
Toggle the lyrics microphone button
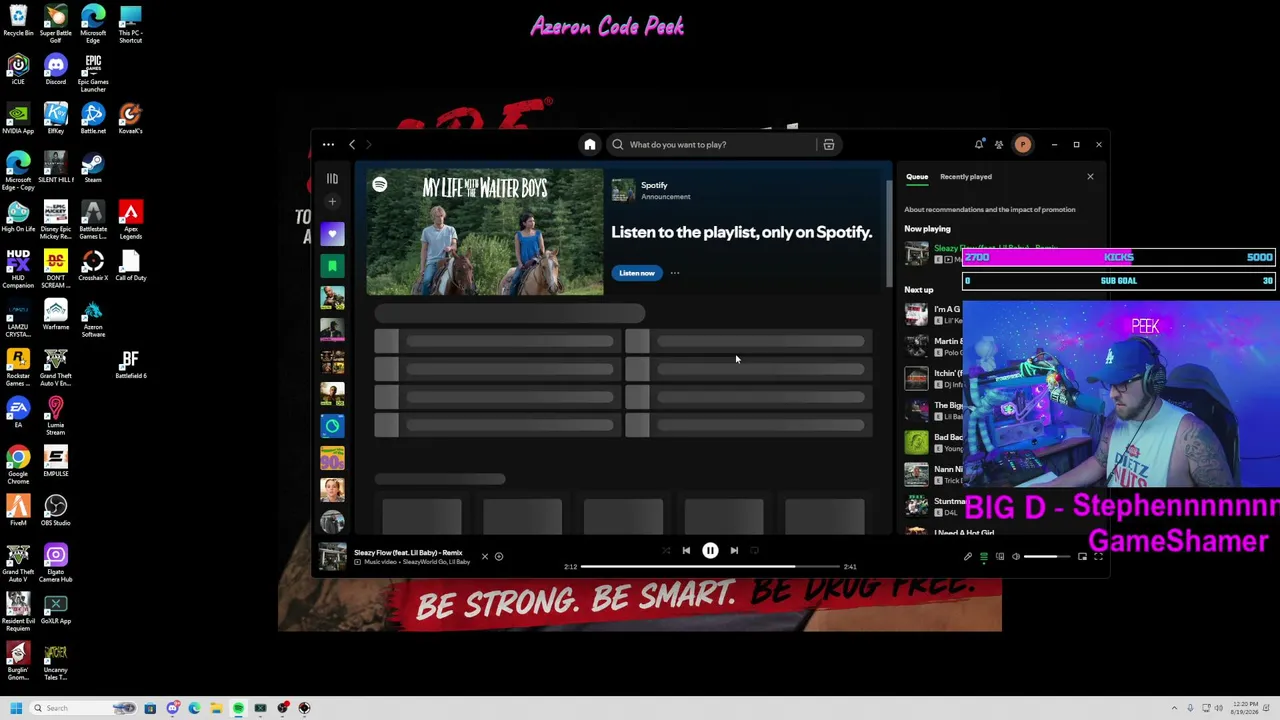click(x=967, y=557)
